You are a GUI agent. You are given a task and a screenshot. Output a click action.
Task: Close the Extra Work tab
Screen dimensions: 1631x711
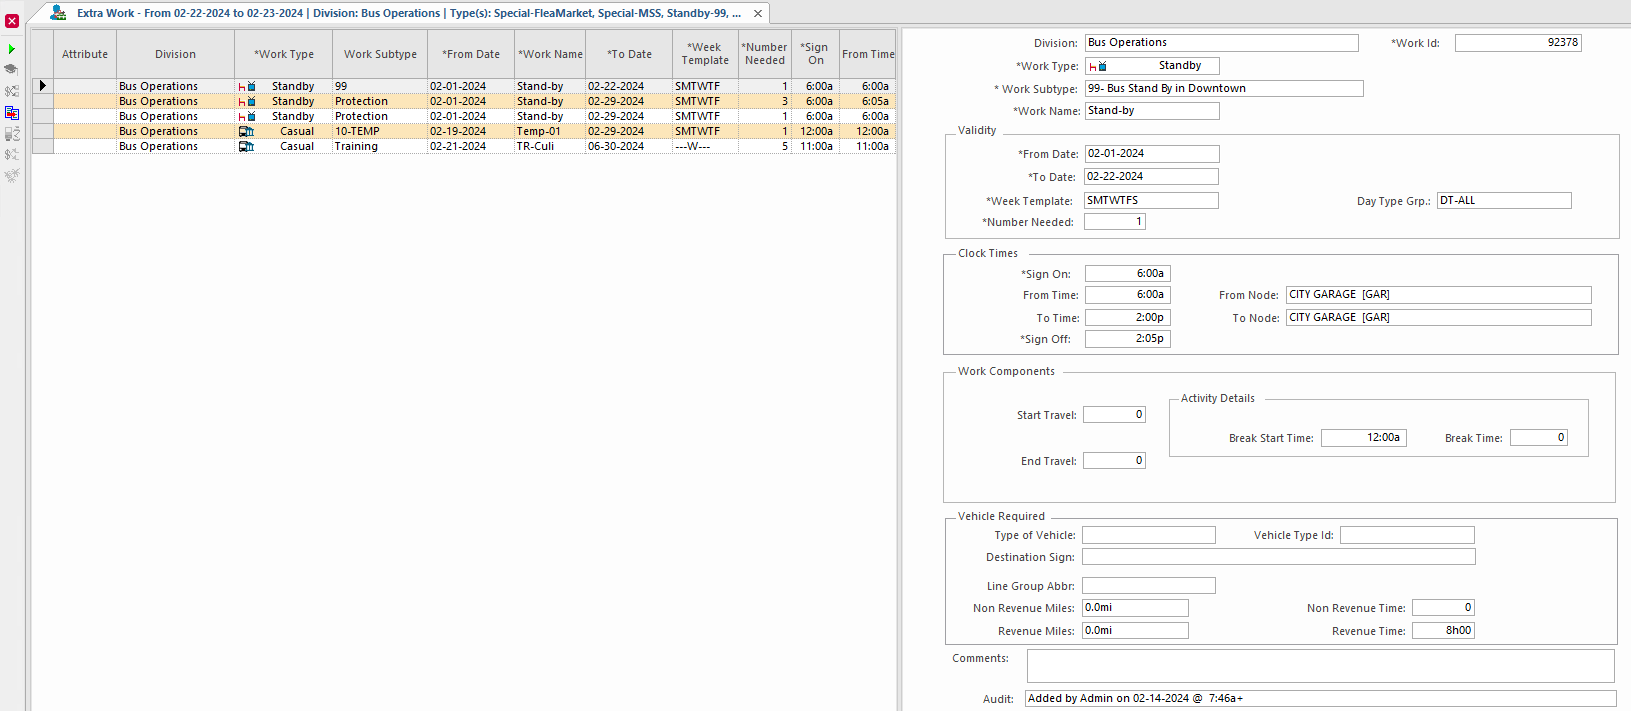[x=758, y=13]
